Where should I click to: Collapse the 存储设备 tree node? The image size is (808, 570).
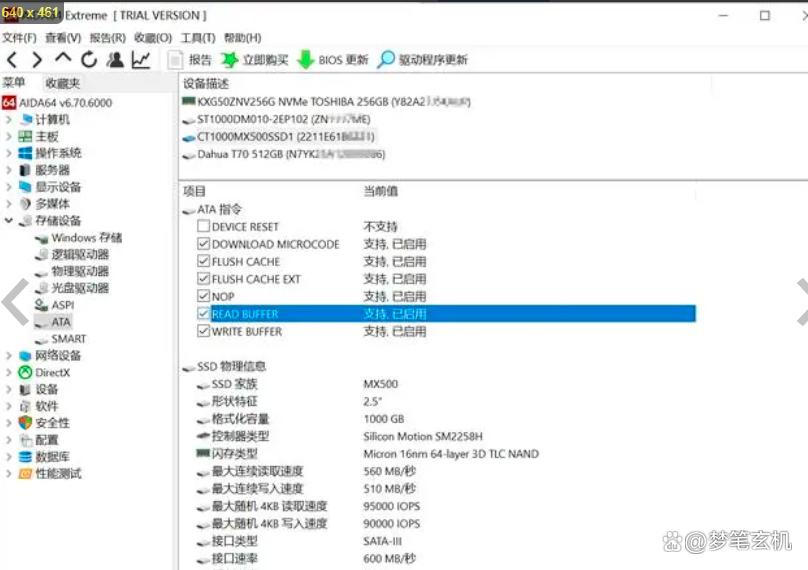click(x=8, y=221)
